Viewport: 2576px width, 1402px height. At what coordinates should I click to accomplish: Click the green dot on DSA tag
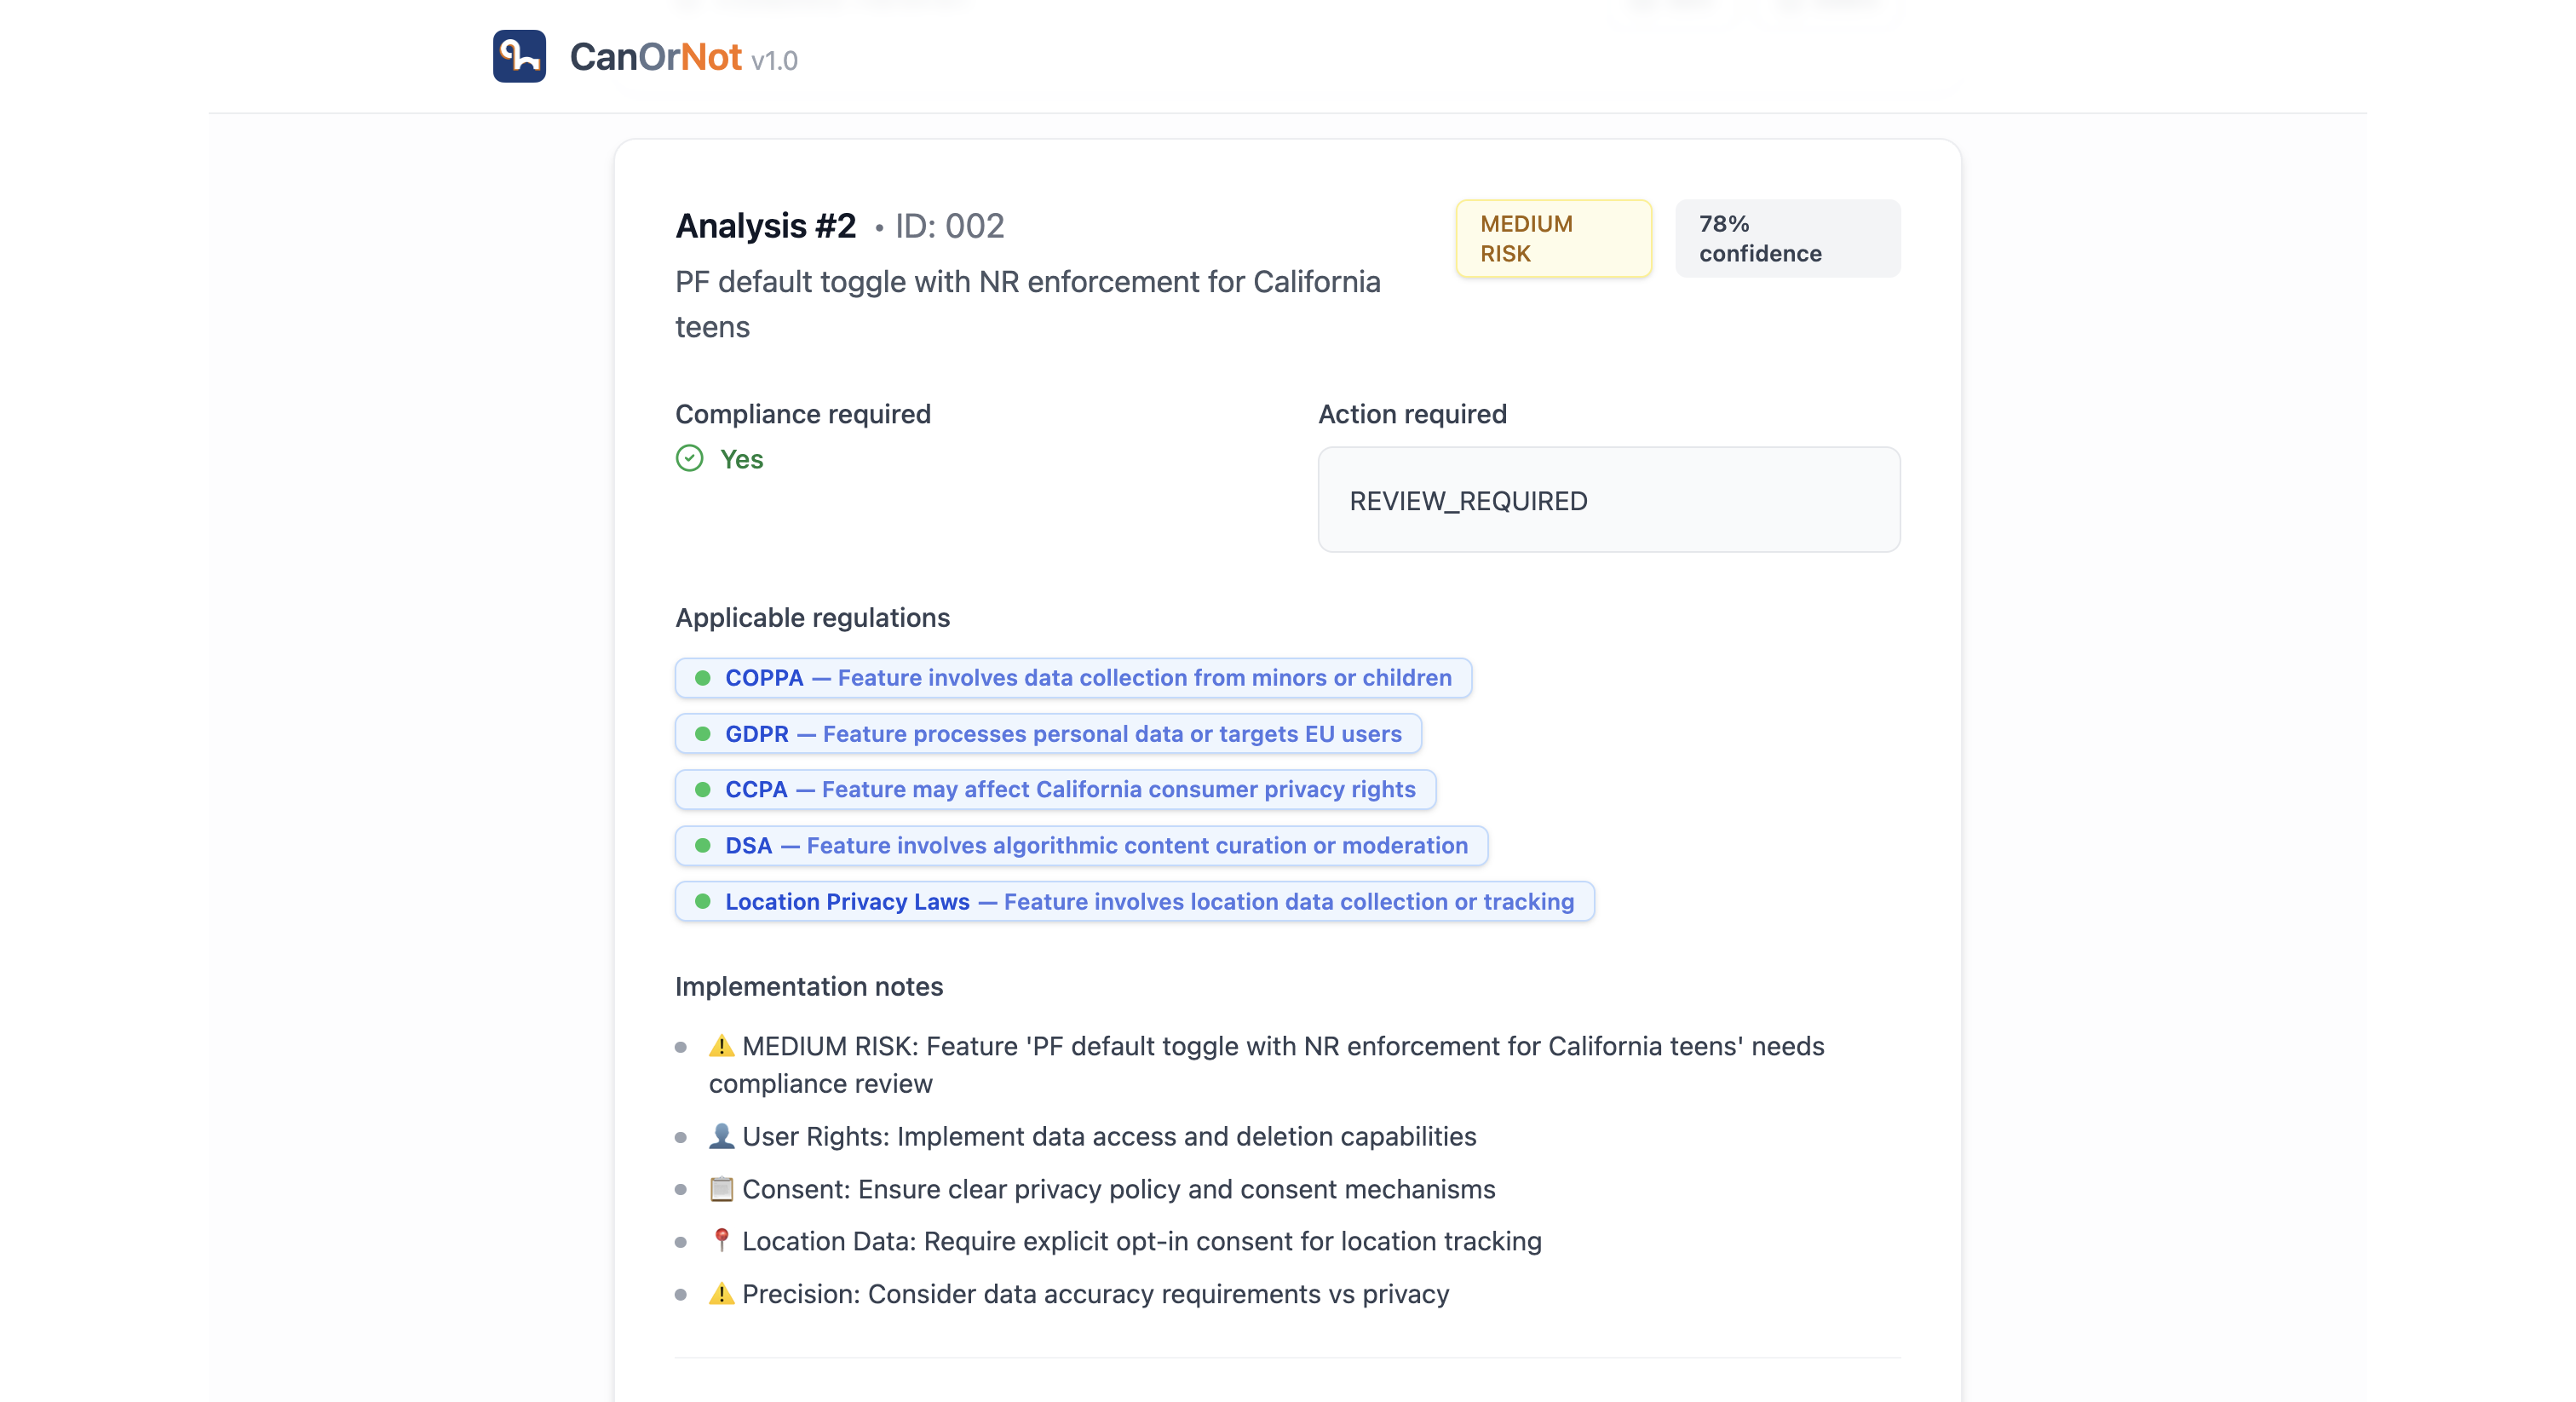coord(703,846)
